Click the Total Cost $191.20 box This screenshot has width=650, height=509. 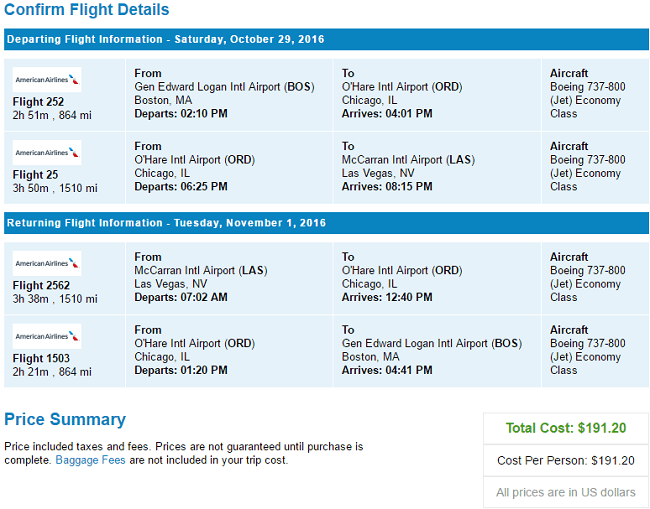(566, 428)
